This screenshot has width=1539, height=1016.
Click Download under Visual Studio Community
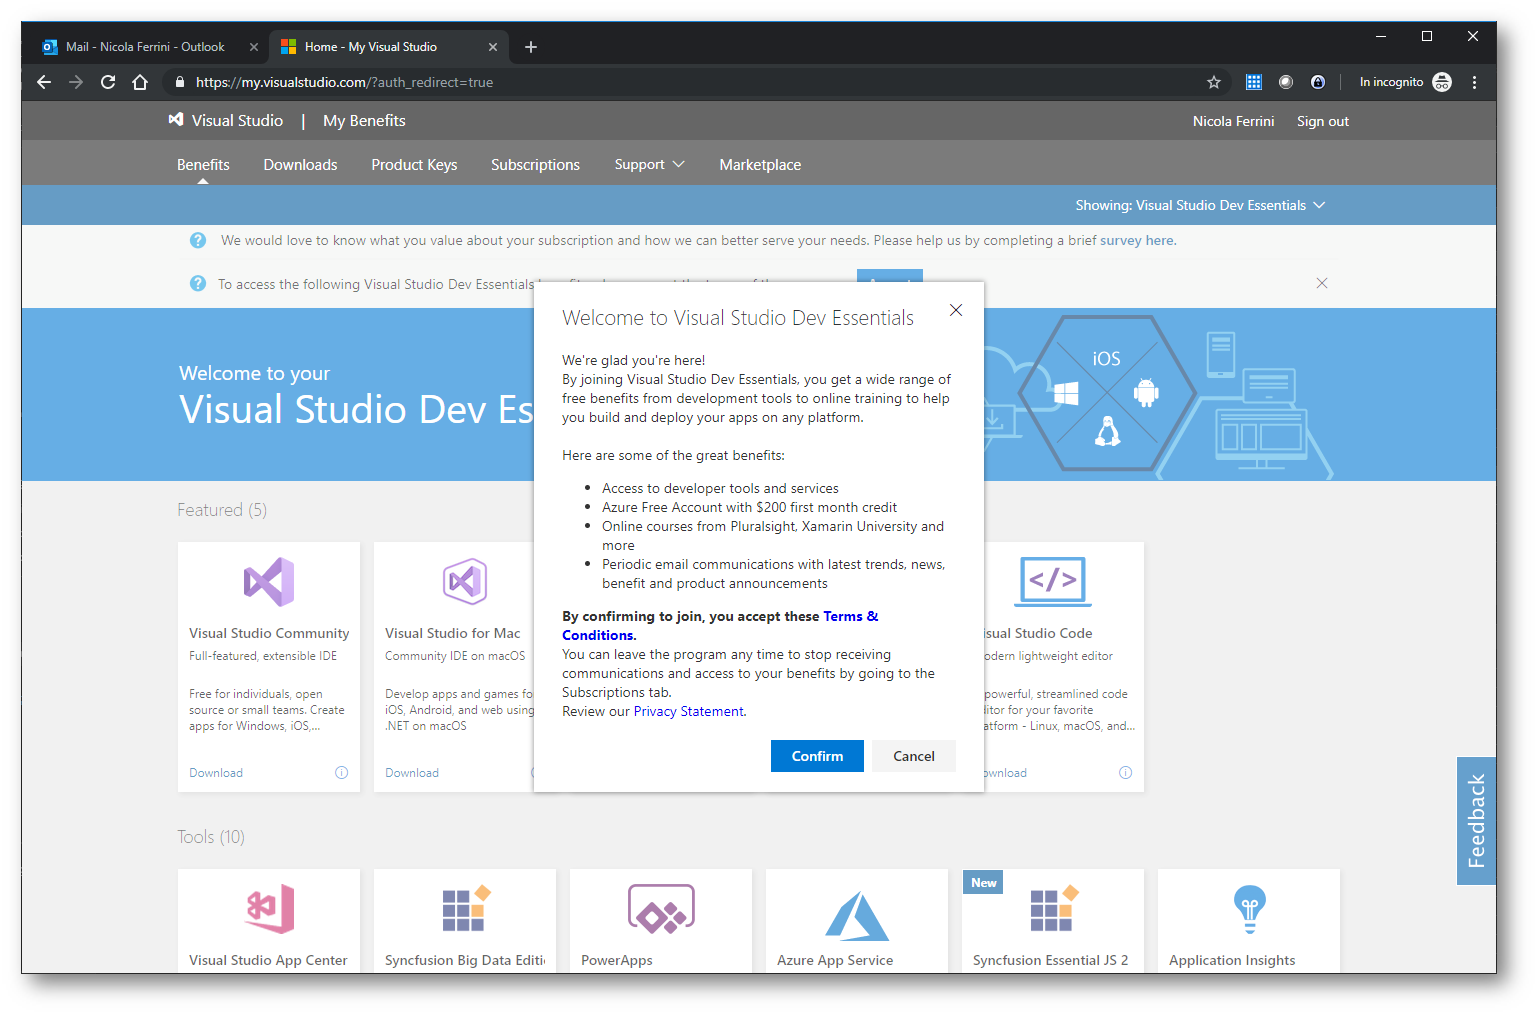click(x=216, y=773)
